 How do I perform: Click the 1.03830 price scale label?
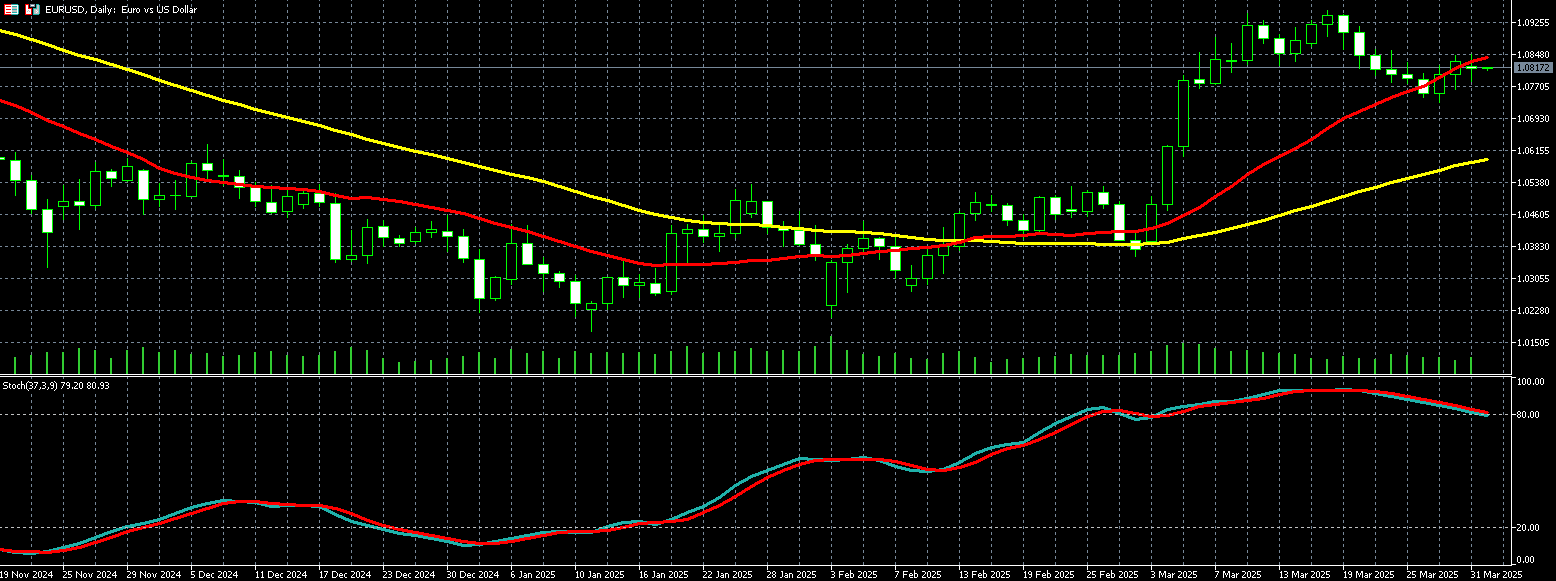coord(1532,246)
